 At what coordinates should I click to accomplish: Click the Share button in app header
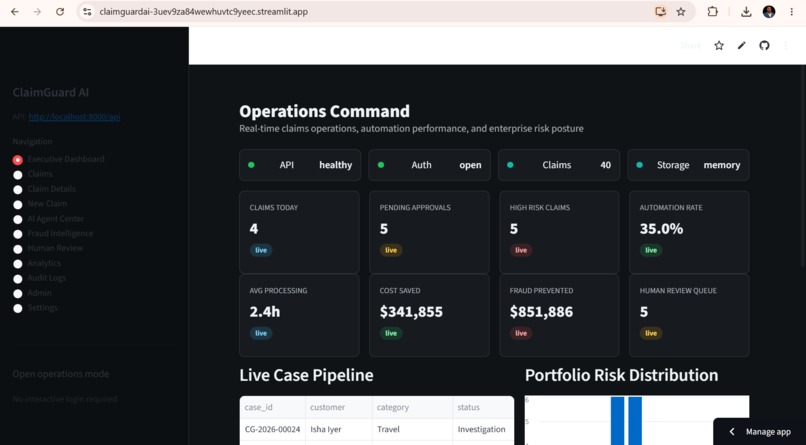pos(690,46)
